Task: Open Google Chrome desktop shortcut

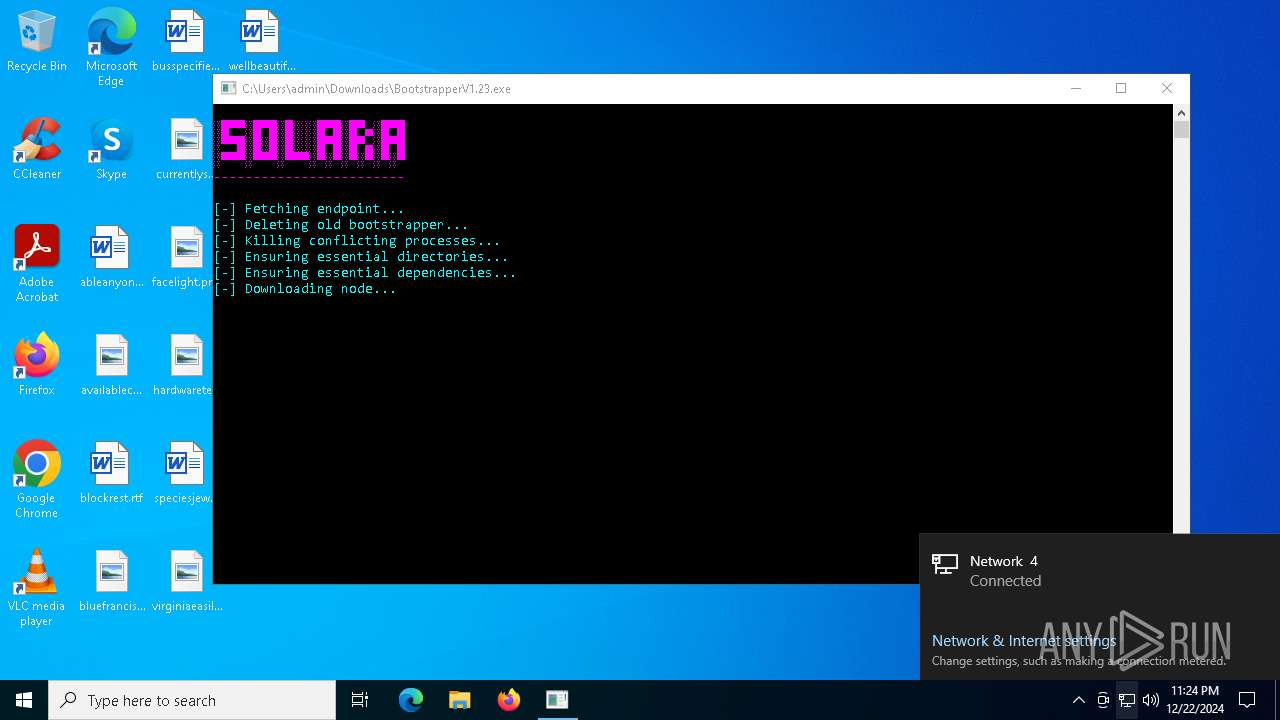Action: tap(37, 480)
